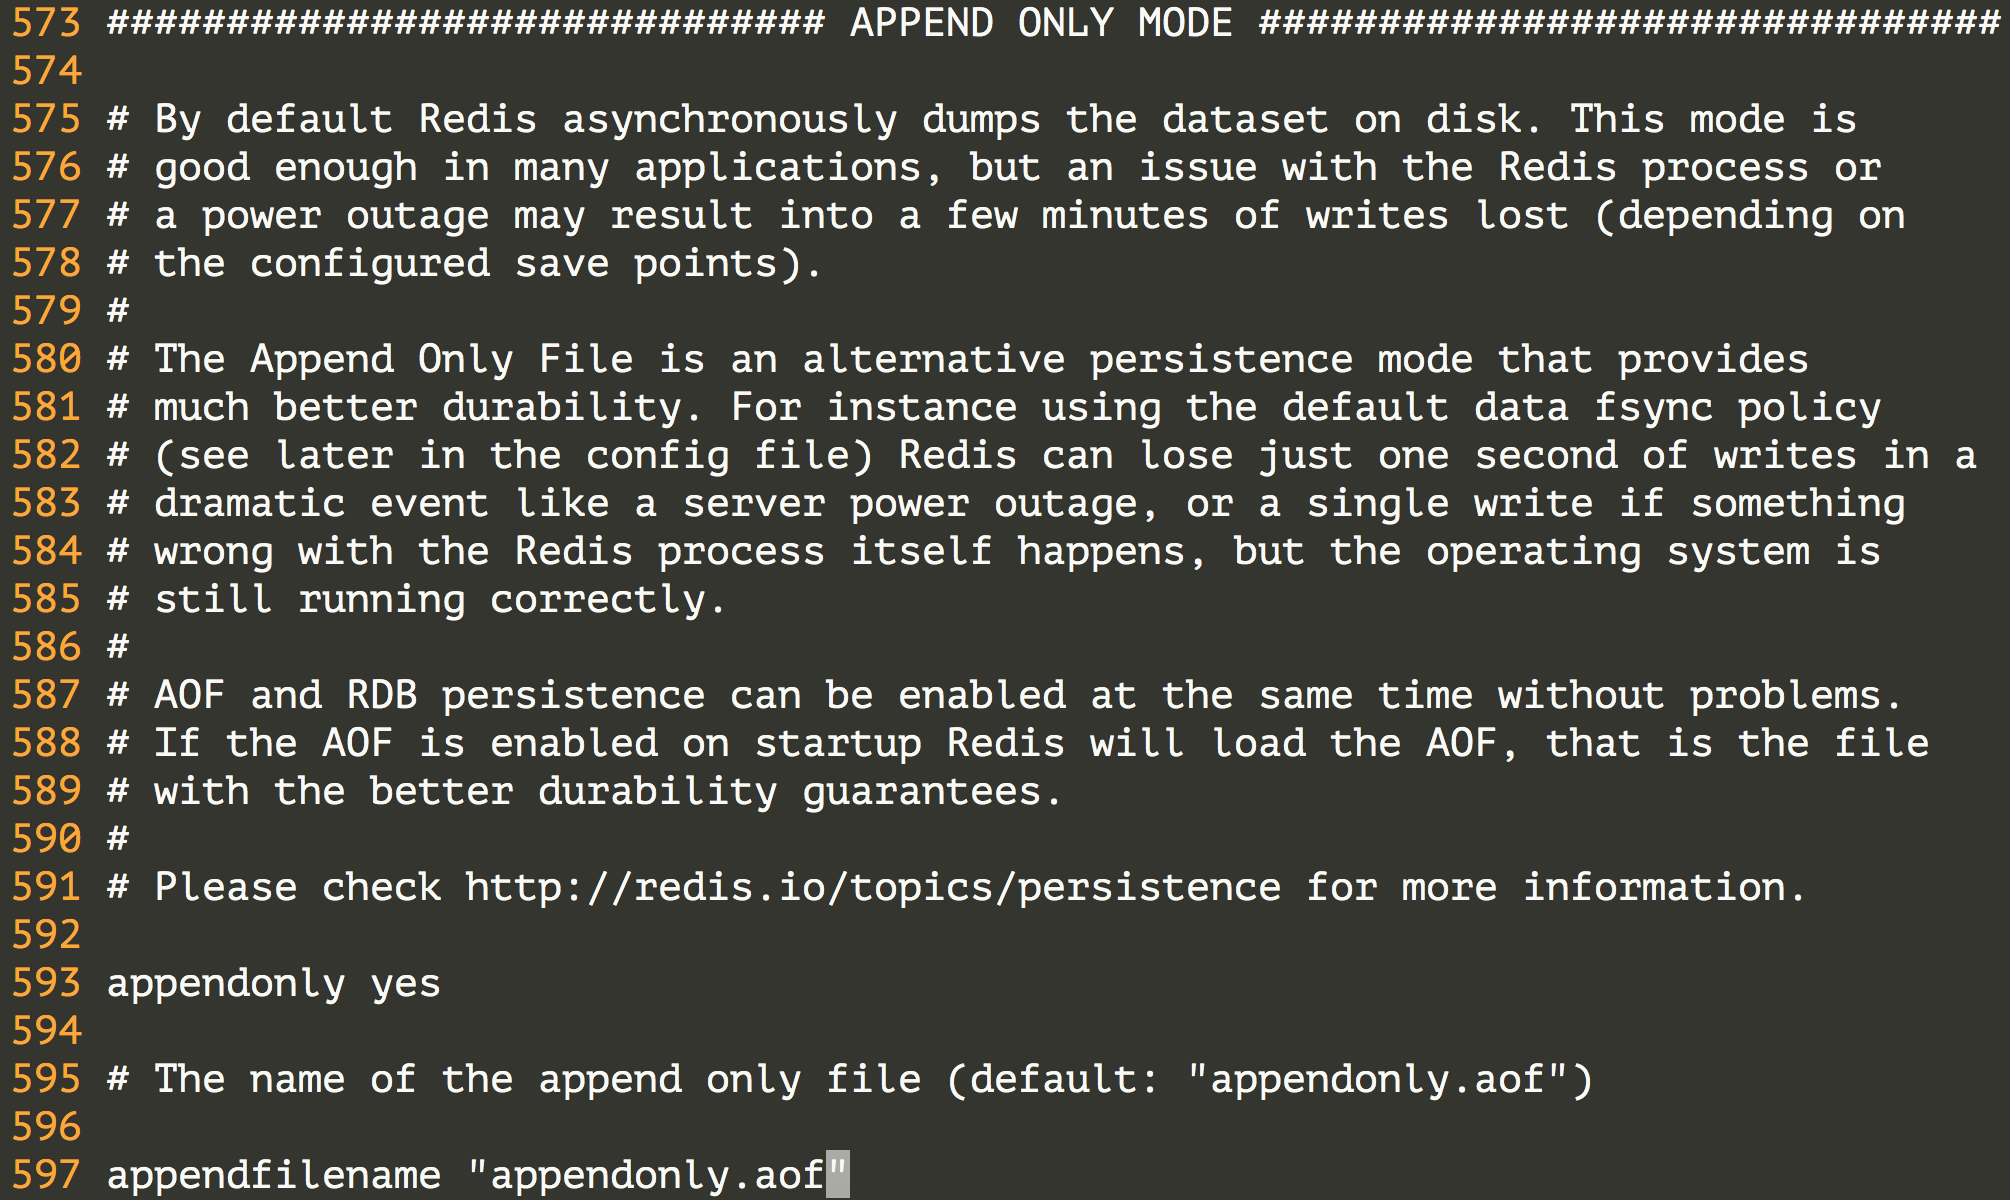Click the 'appendonly' directive on line 593
This screenshot has width=2010, height=1200.
tap(226, 983)
